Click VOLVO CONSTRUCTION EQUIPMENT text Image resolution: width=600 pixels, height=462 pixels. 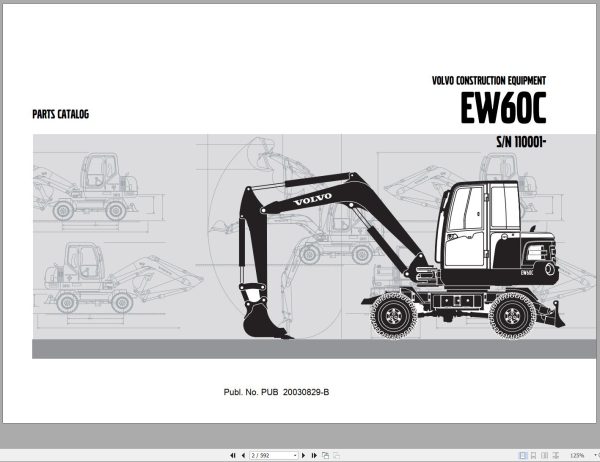(x=489, y=81)
